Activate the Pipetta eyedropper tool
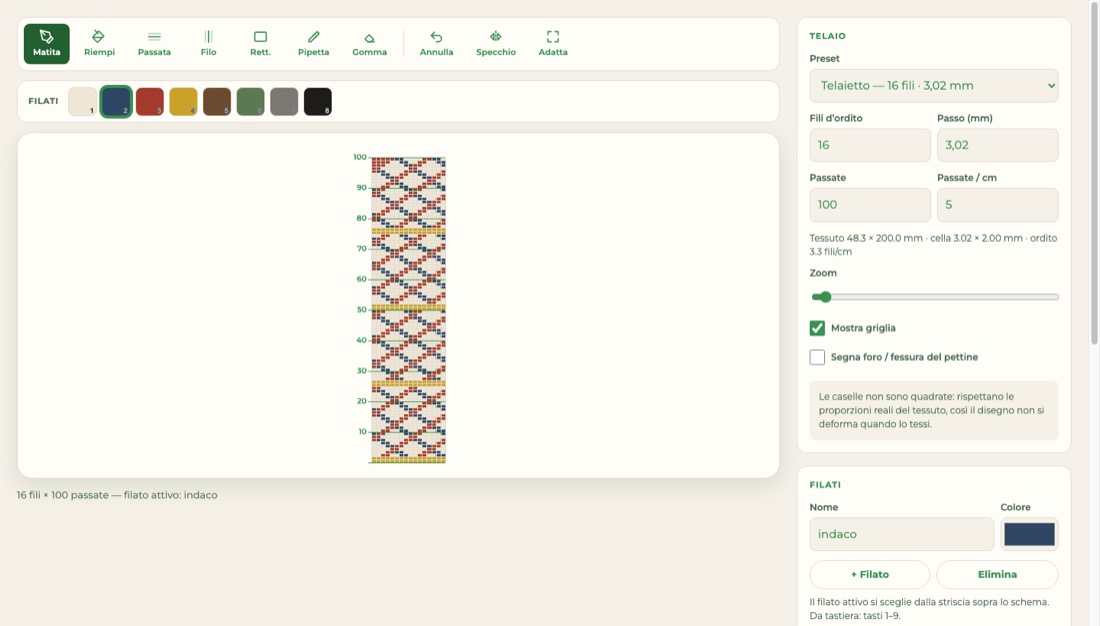1100x626 pixels. (x=313, y=44)
